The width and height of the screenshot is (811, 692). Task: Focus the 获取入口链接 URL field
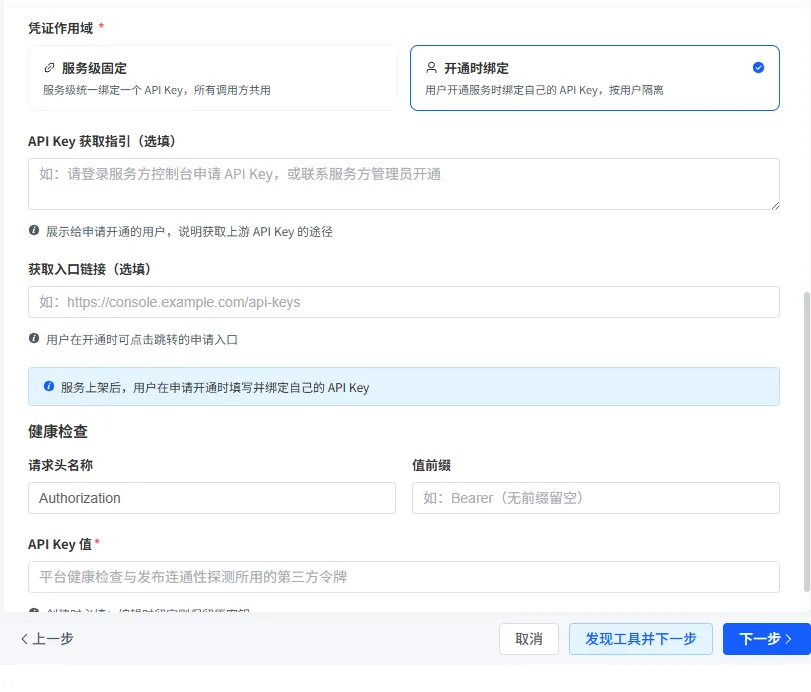pyautogui.click(x=404, y=302)
